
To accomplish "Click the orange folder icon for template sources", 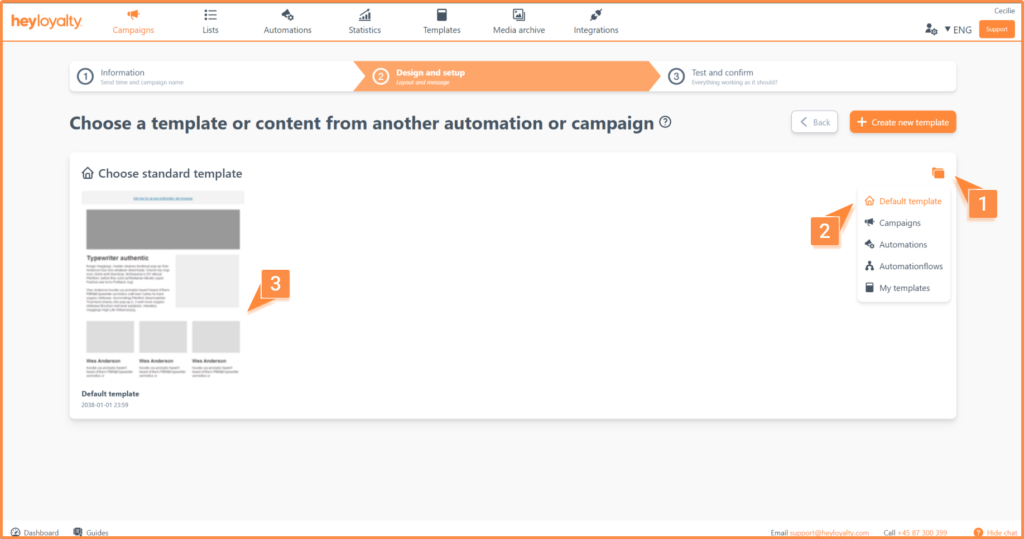I will point(938,173).
